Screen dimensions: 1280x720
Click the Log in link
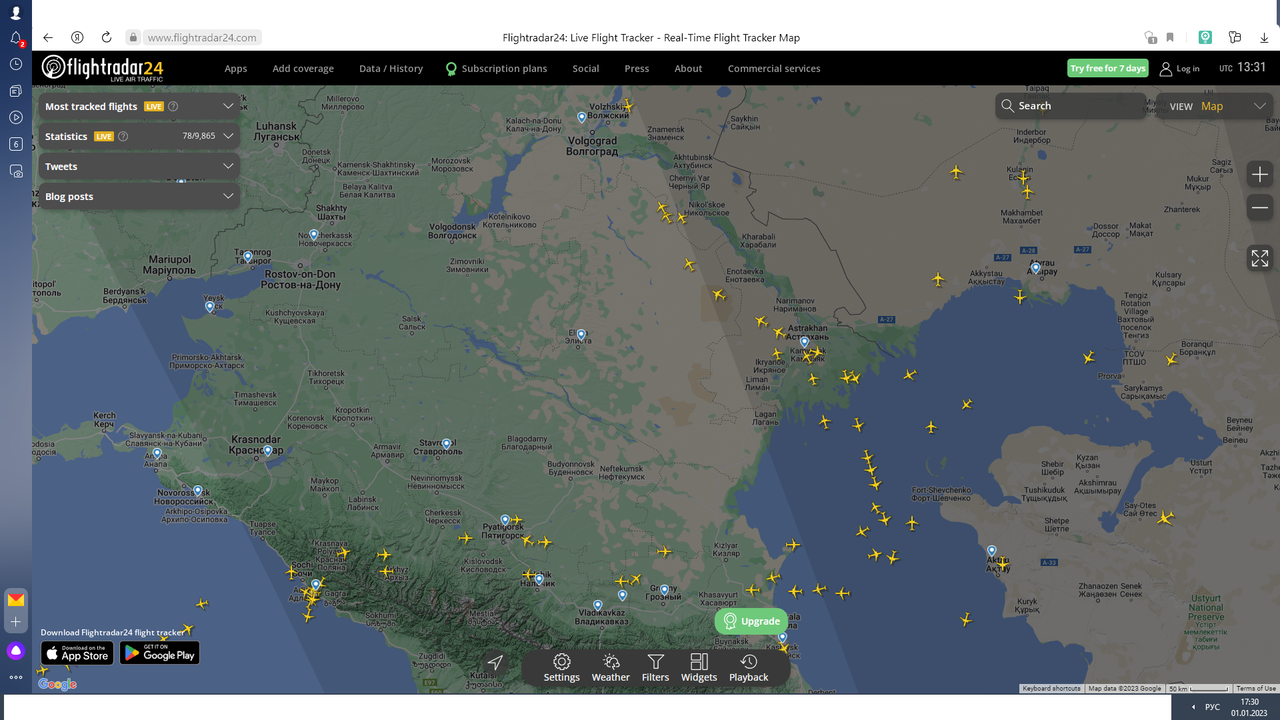[x=1180, y=69]
